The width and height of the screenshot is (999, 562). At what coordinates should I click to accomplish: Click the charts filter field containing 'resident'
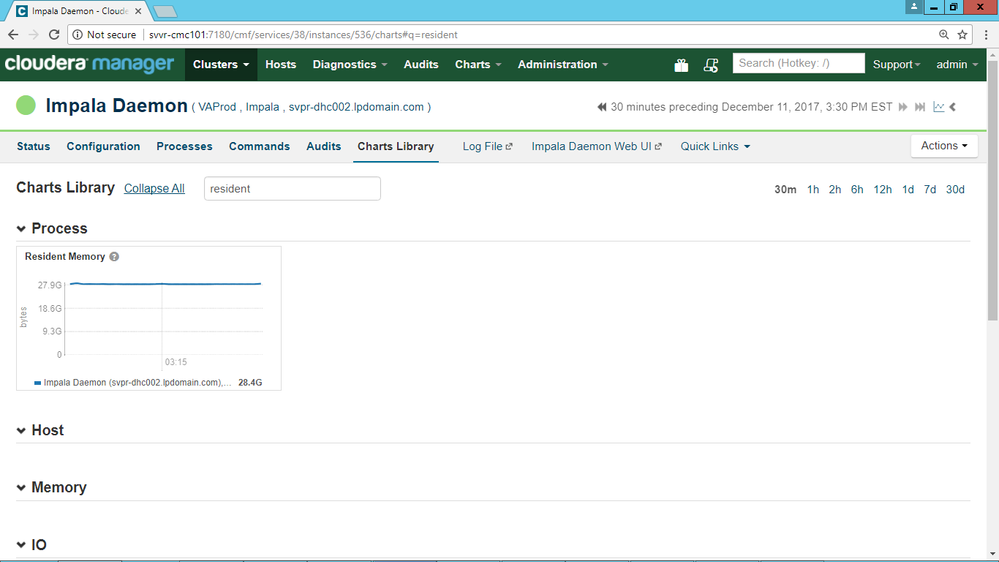tap(292, 189)
